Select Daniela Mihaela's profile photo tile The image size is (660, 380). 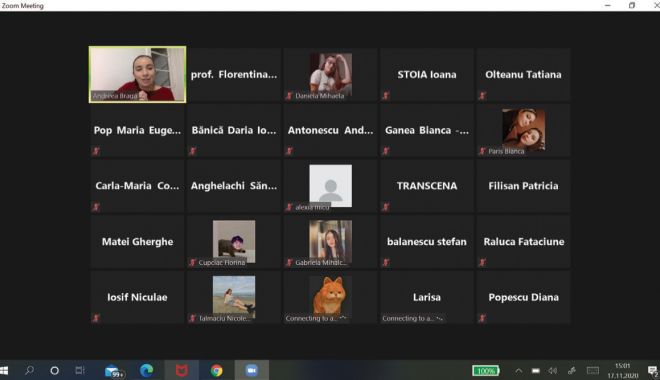click(x=330, y=74)
